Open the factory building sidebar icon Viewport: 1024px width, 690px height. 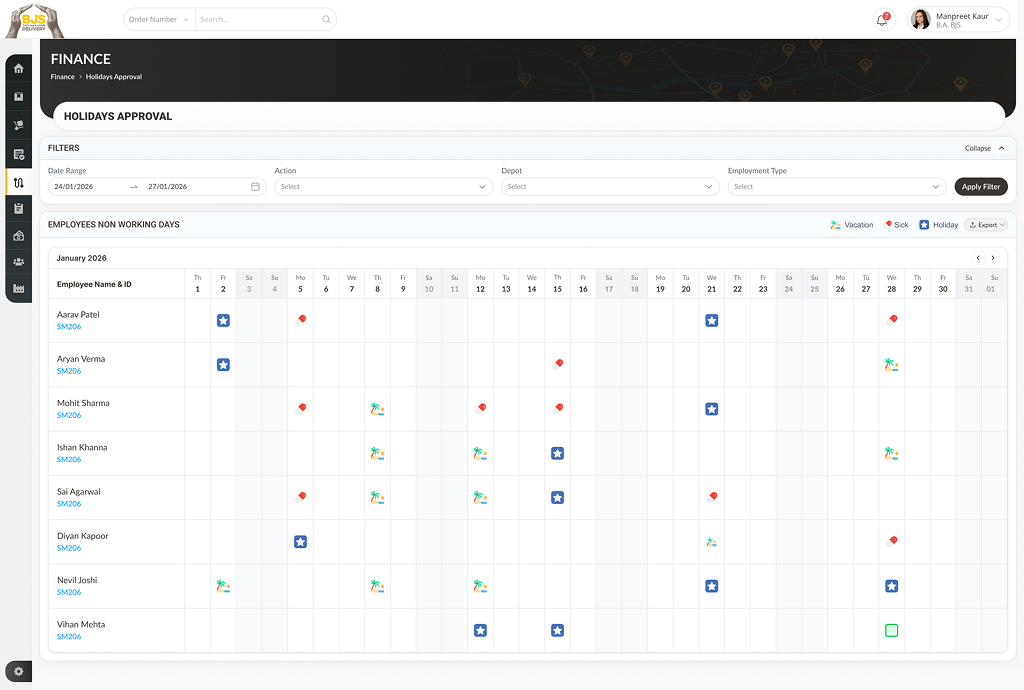point(18,289)
